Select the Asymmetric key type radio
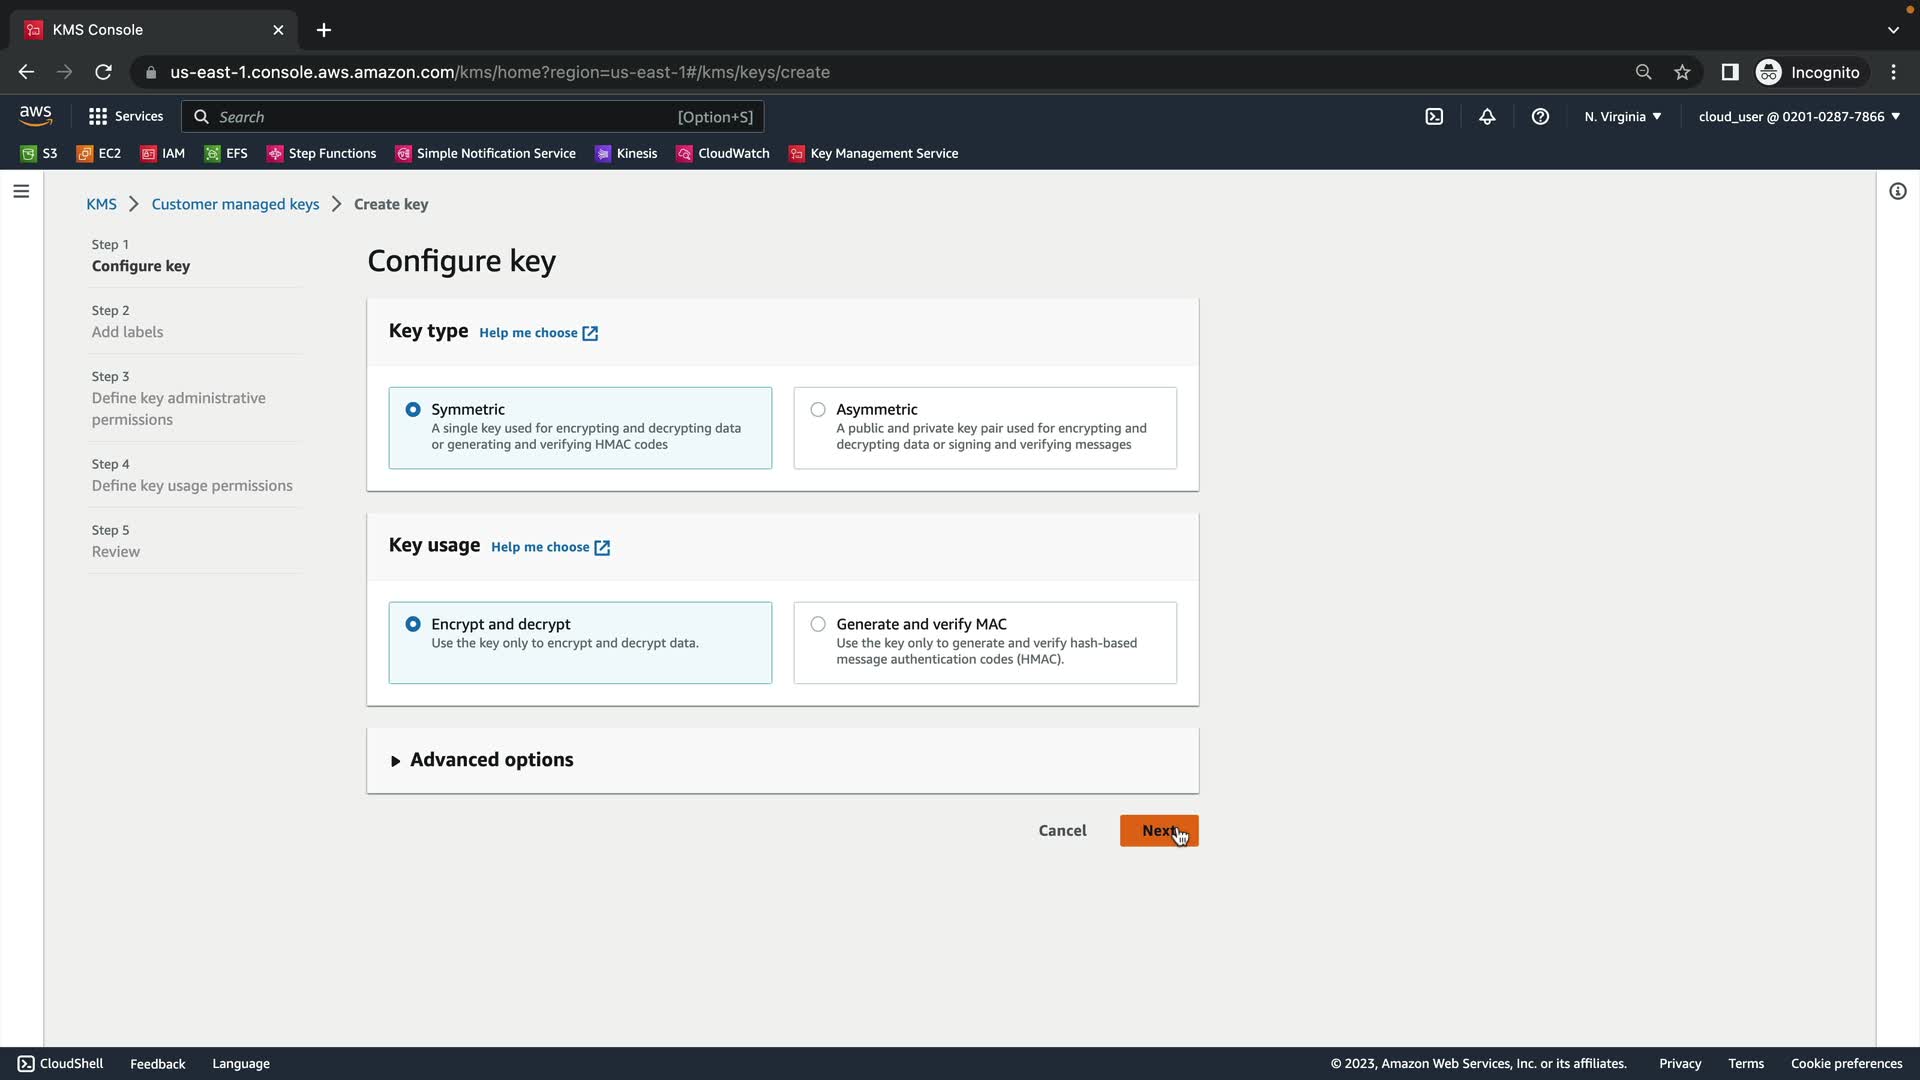This screenshot has height=1080, width=1920. click(x=818, y=410)
